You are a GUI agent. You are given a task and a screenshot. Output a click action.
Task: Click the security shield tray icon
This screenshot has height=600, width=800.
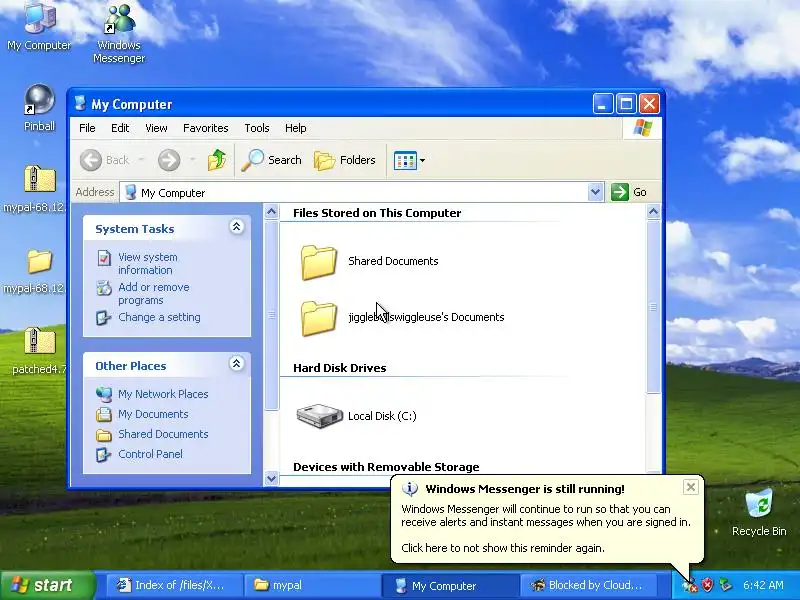707,585
